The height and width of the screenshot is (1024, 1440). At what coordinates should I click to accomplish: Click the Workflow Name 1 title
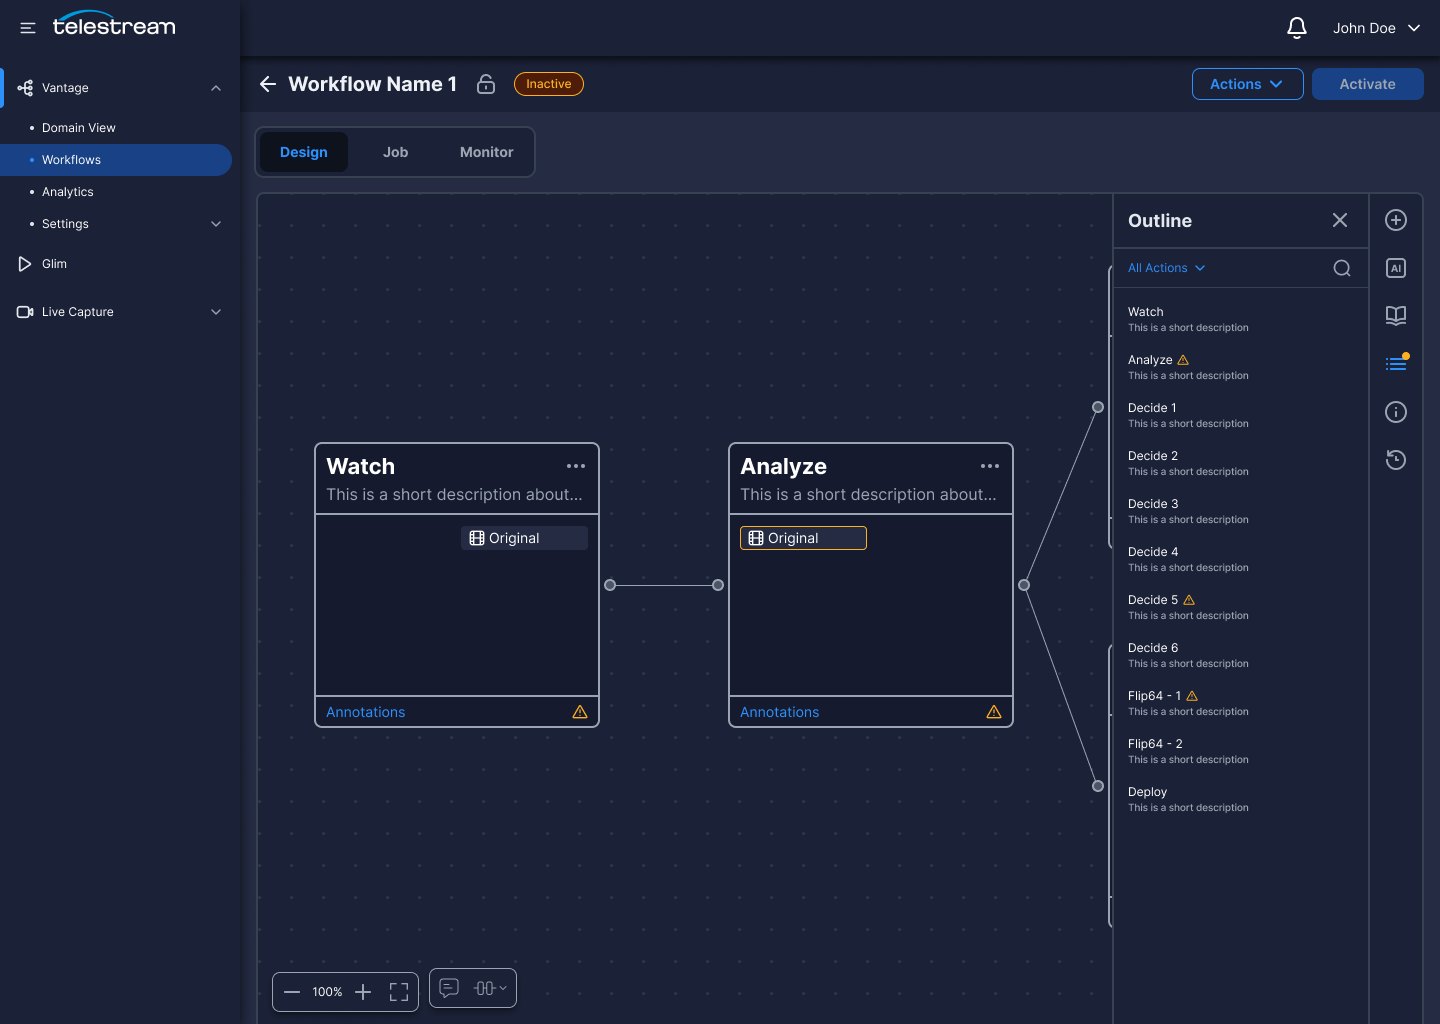pos(372,84)
